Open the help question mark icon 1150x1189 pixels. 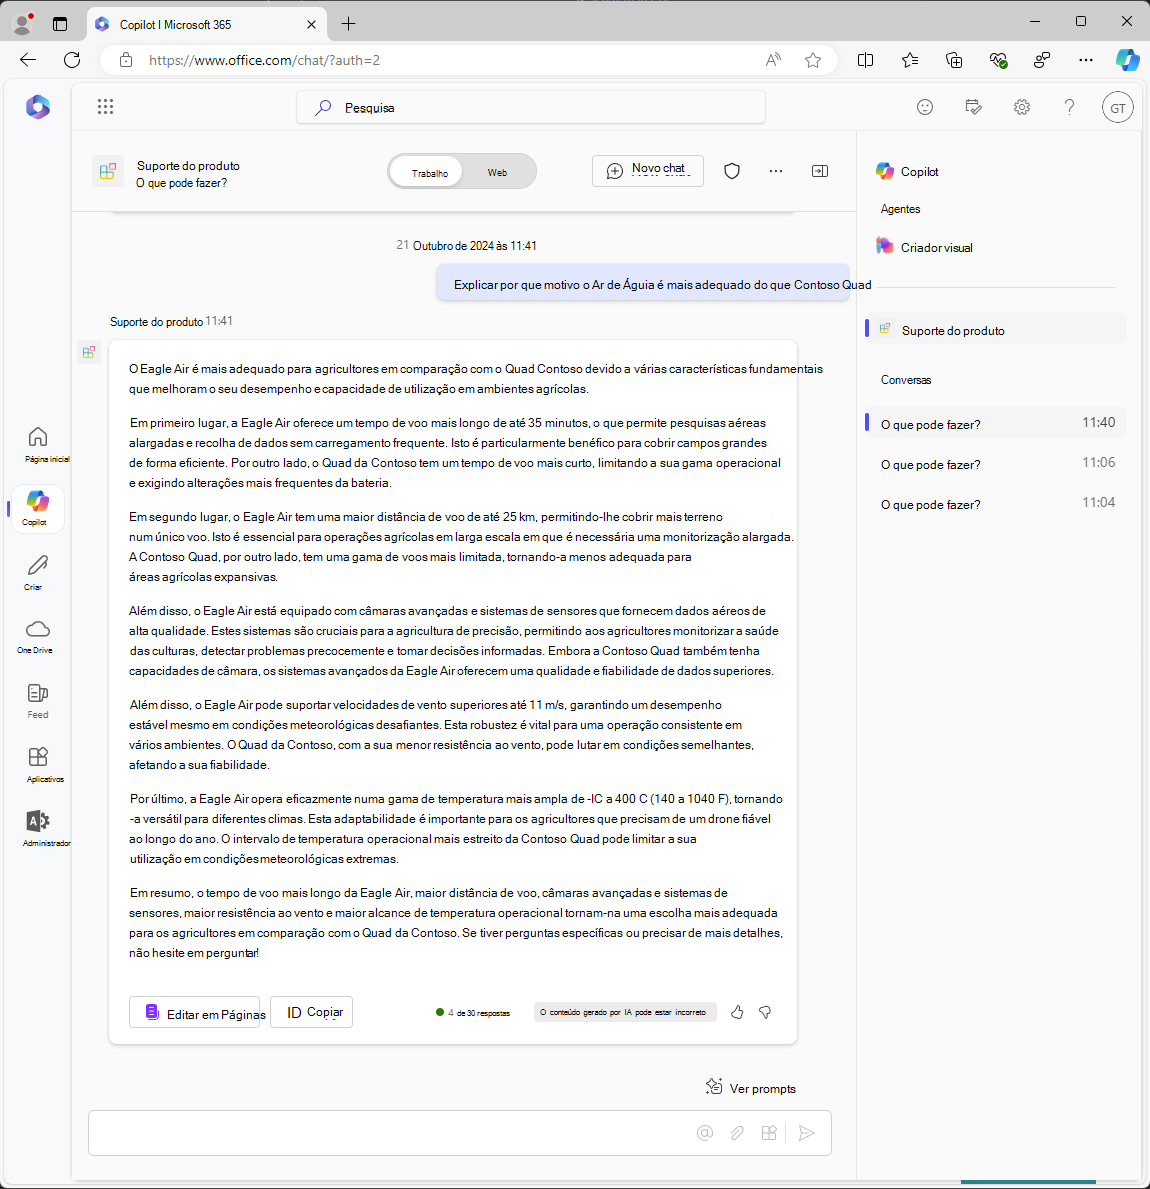[x=1070, y=107]
